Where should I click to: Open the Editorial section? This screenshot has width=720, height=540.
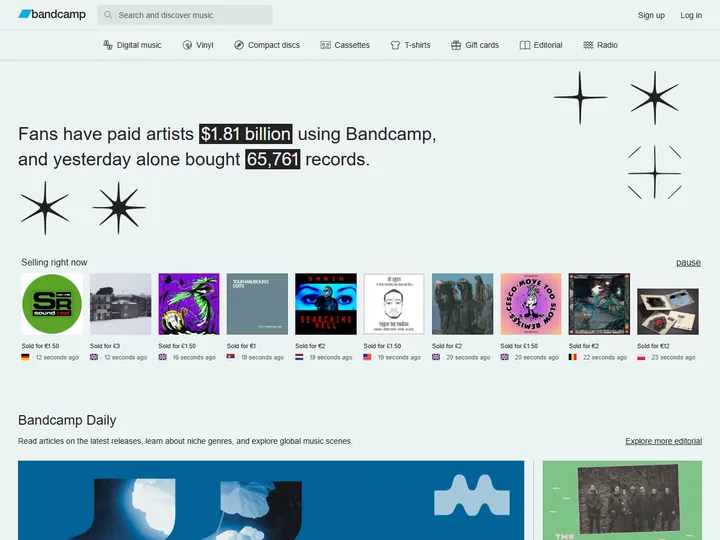(x=541, y=45)
